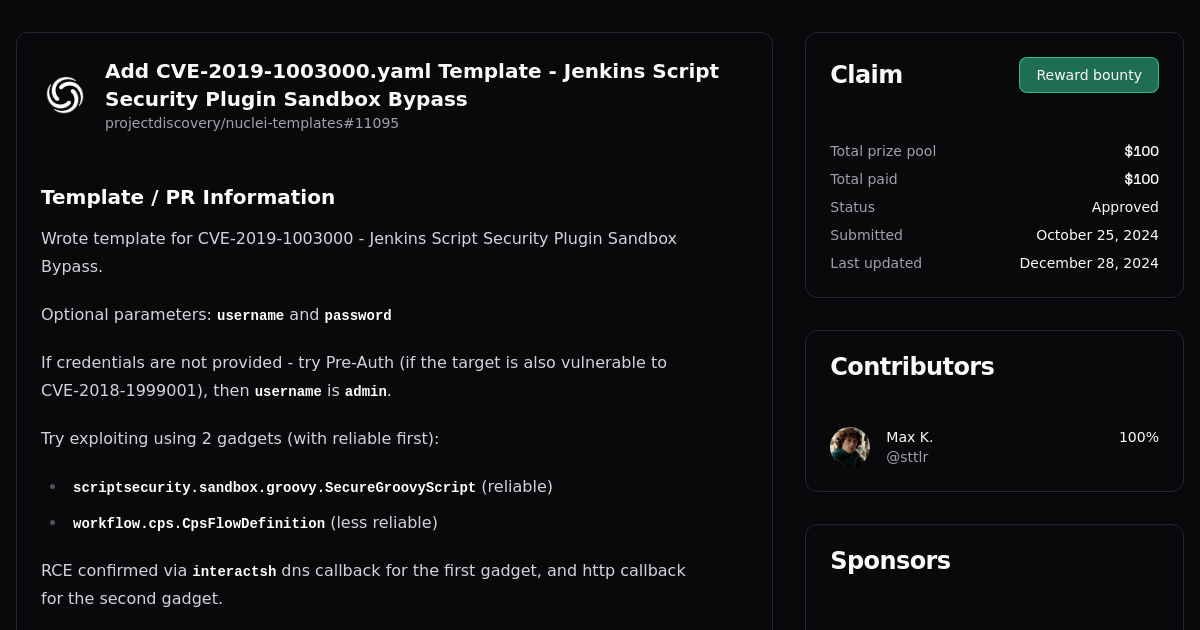Open the projectdiscovery/nuclei-templates#11095 link
Viewport: 1200px width, 630px height.
tap(251, 123)
